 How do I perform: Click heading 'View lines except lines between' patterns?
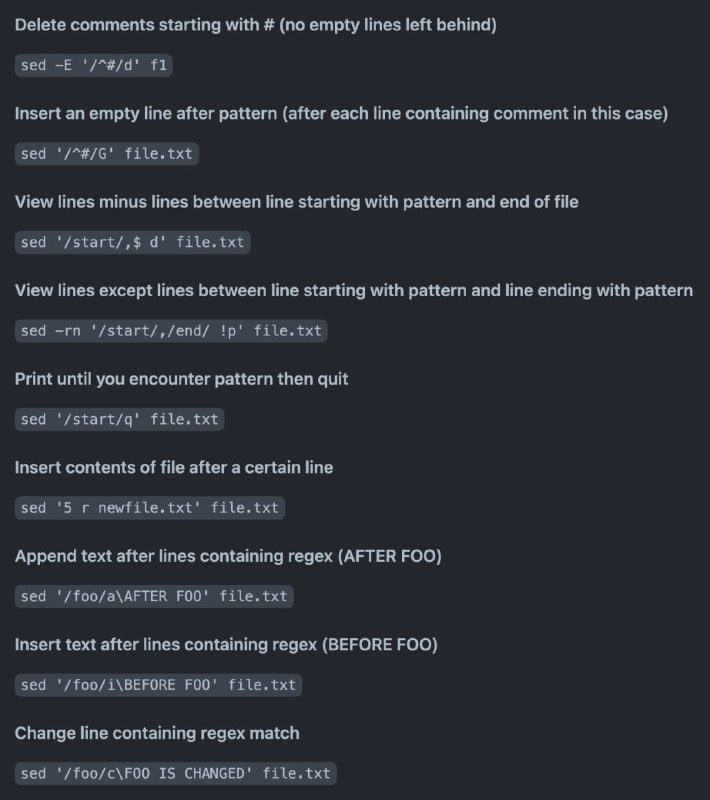pyautogui.click(x=353, y=290)
